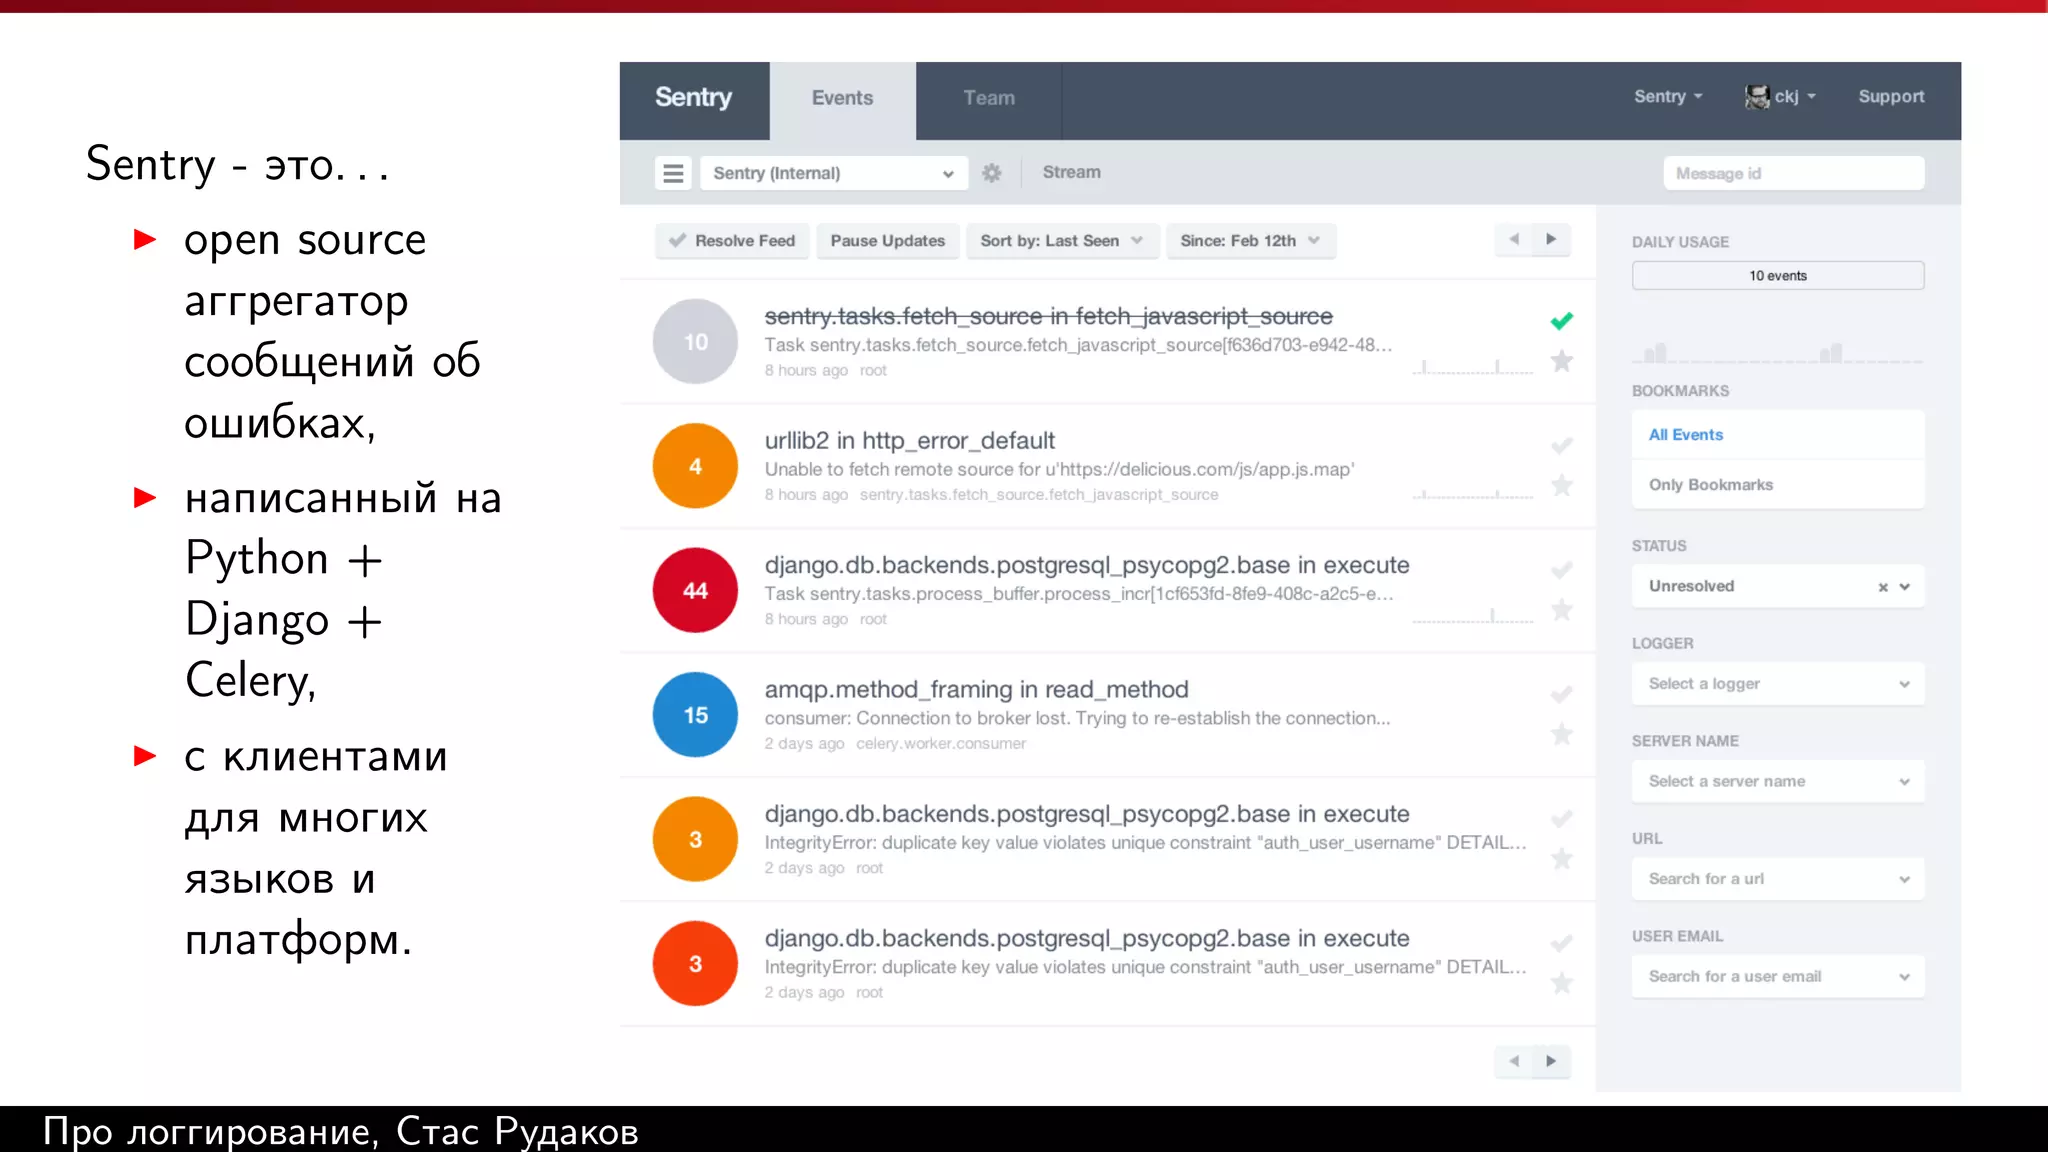Bookmark the urllib2 event with star
This screenshot has height=1152, width=2048.
click(x=1561, y=486)
